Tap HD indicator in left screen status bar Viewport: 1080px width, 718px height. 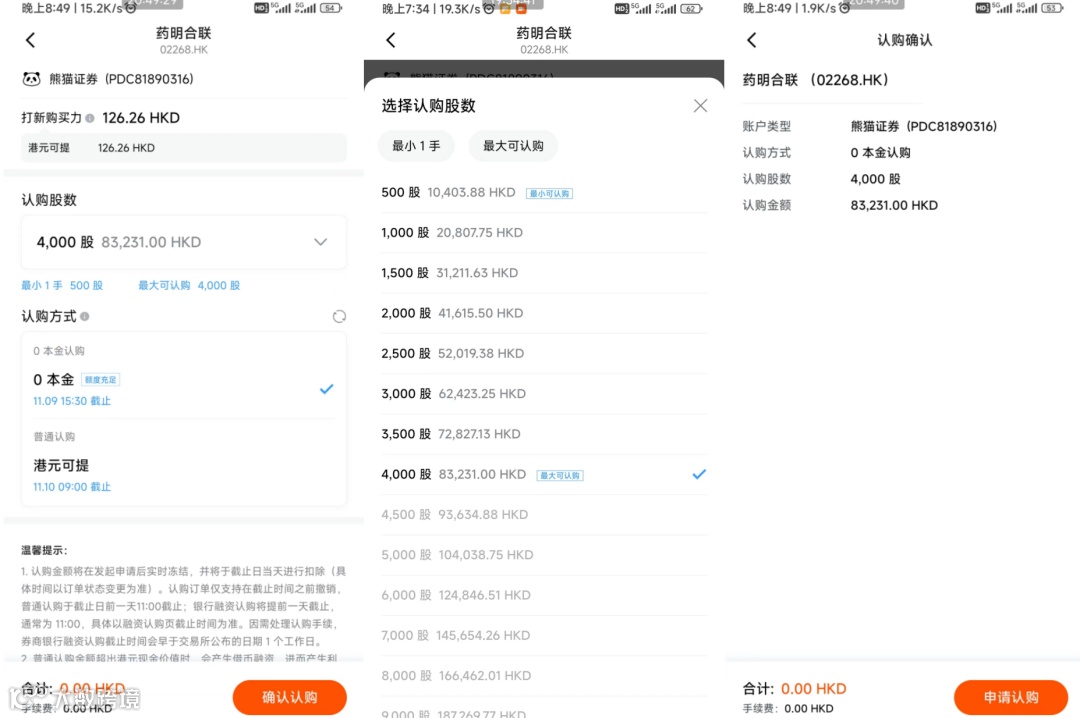tap(261, 8)
